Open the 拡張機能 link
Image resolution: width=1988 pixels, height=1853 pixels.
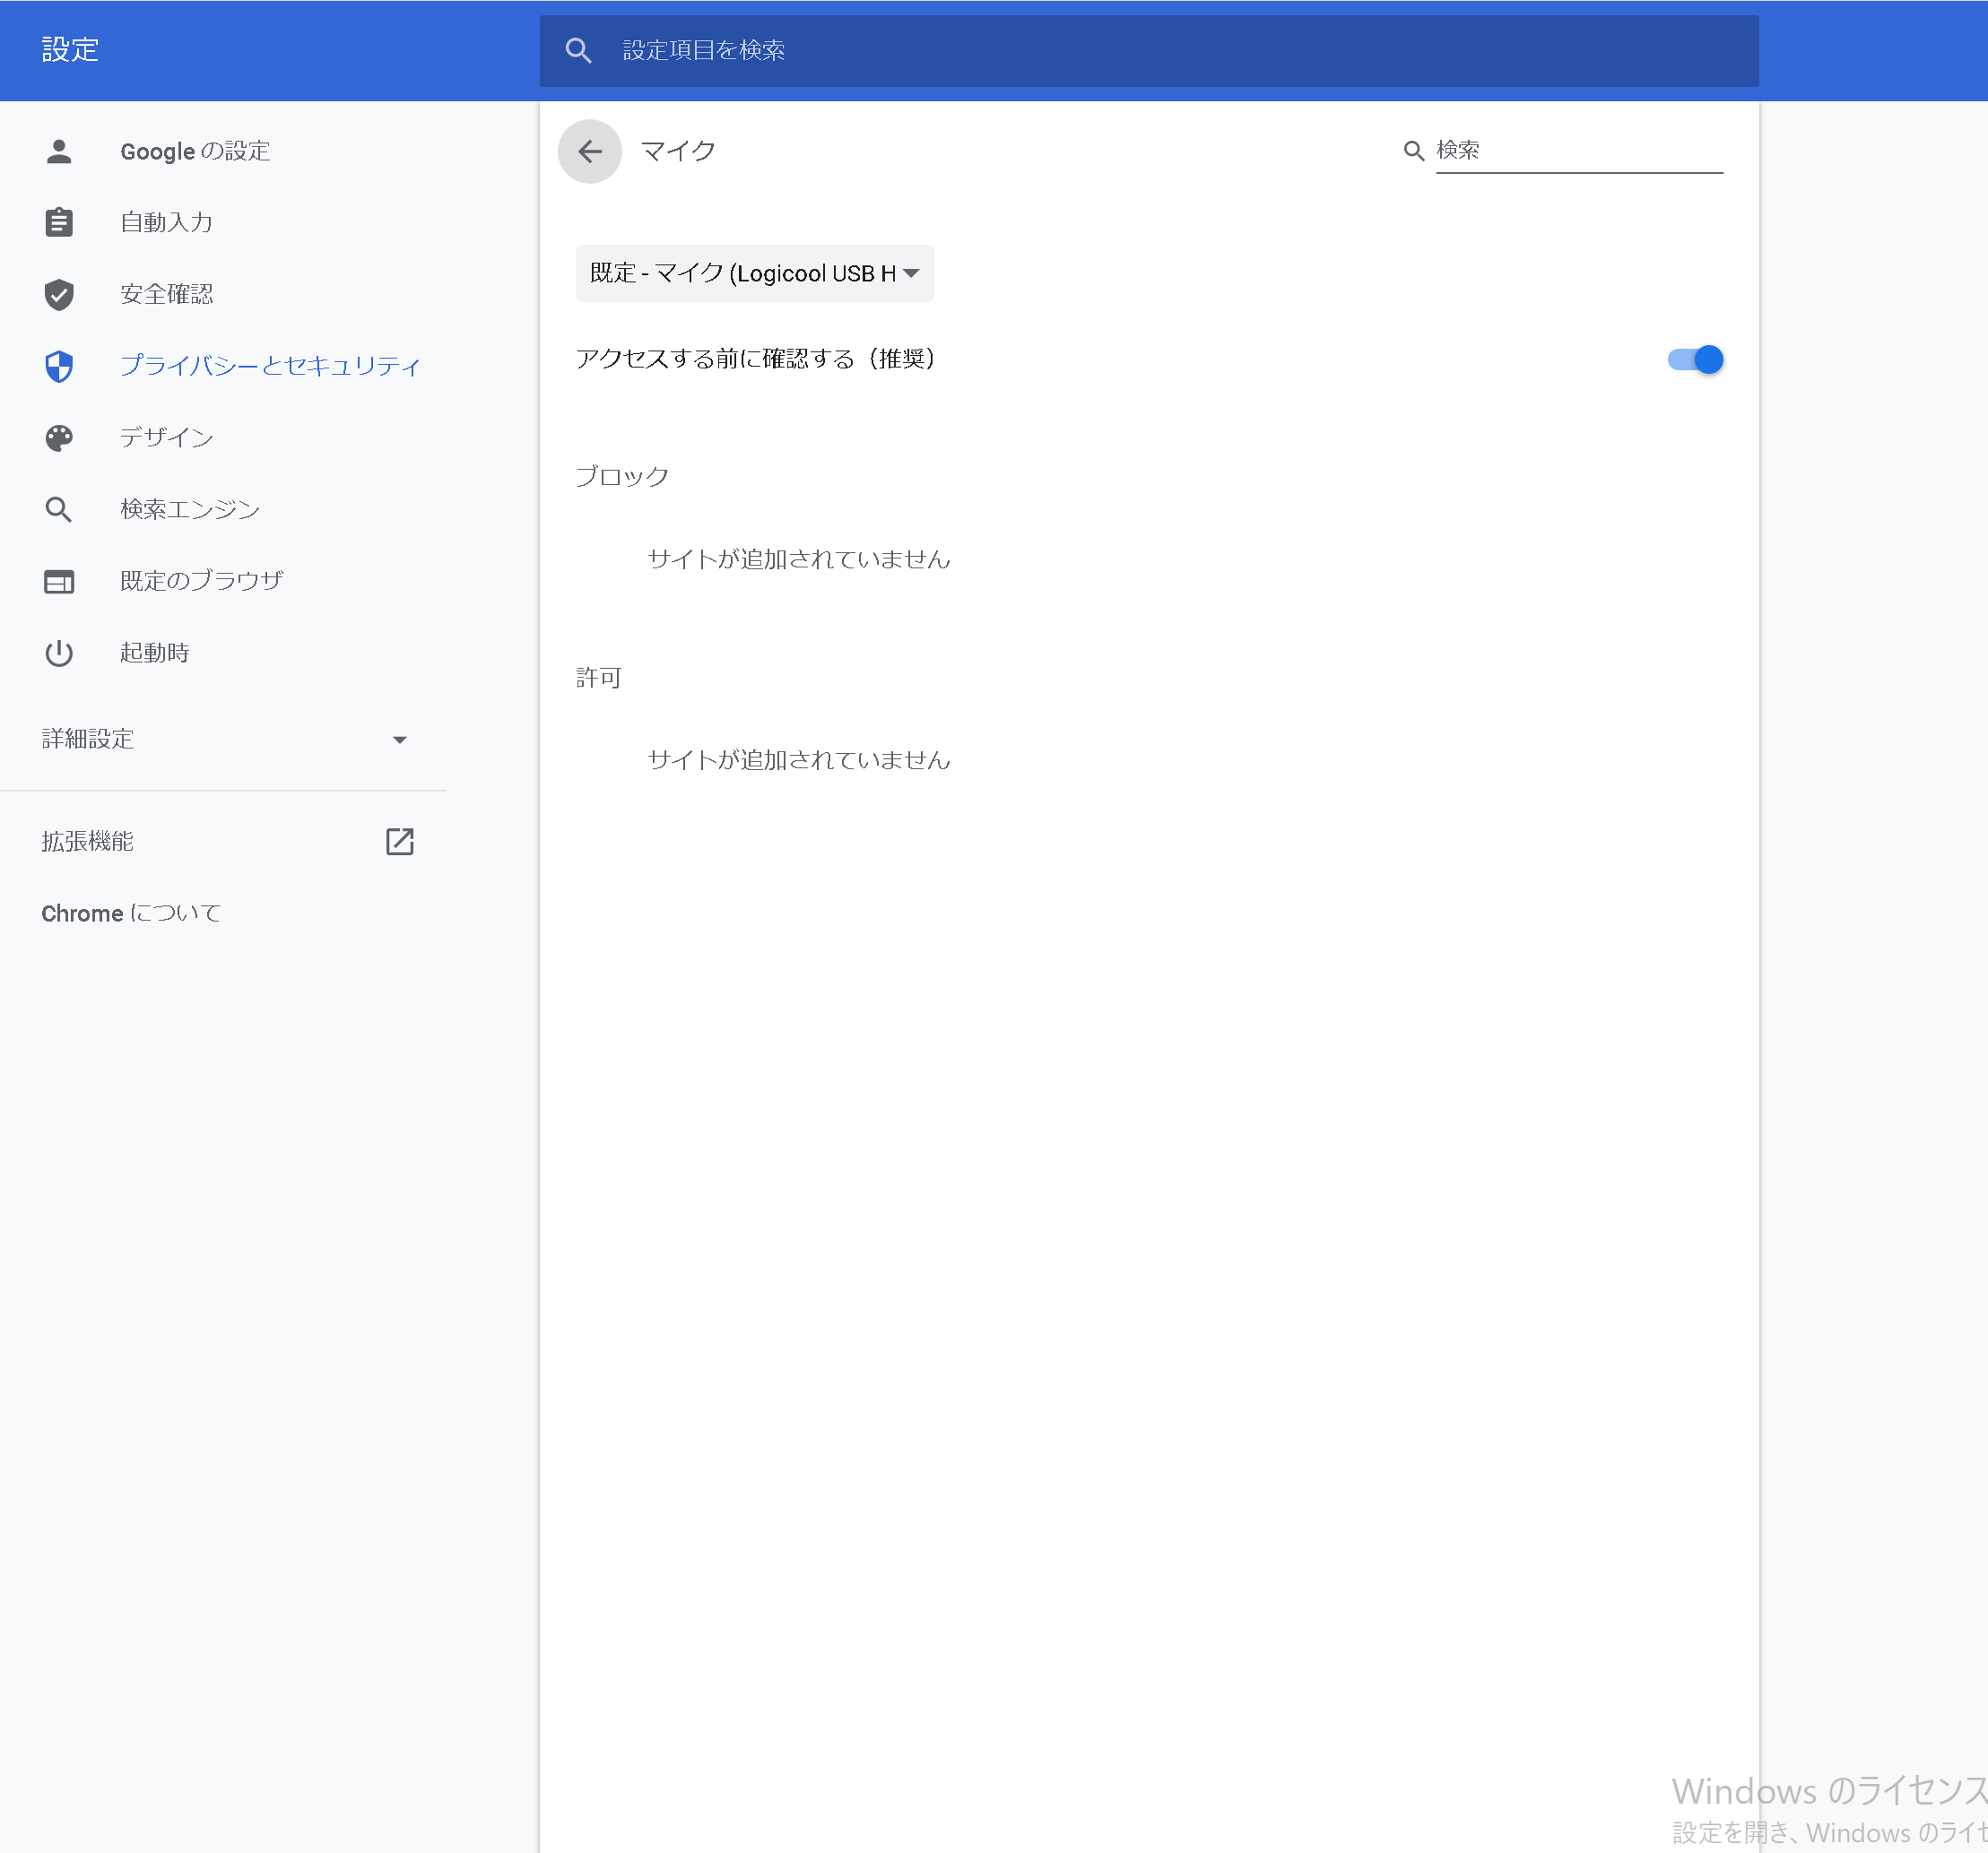point(88,841)
